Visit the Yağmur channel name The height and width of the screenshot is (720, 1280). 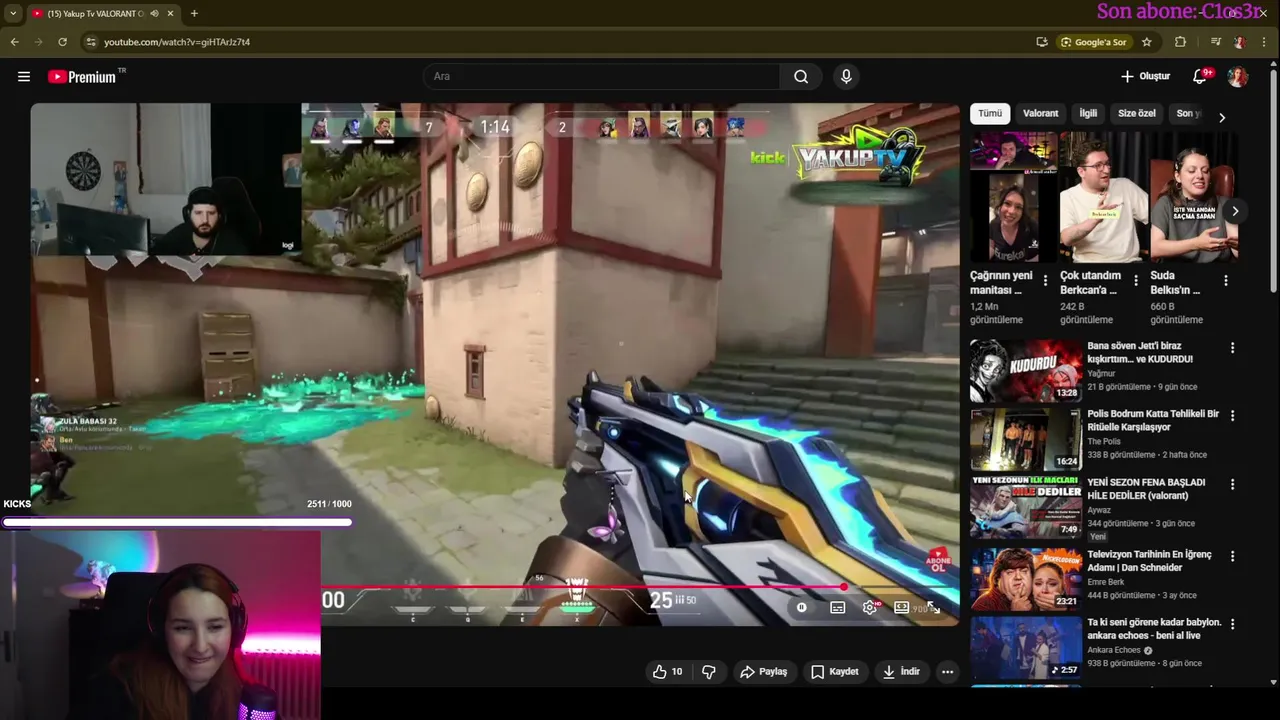(1102, 373)
